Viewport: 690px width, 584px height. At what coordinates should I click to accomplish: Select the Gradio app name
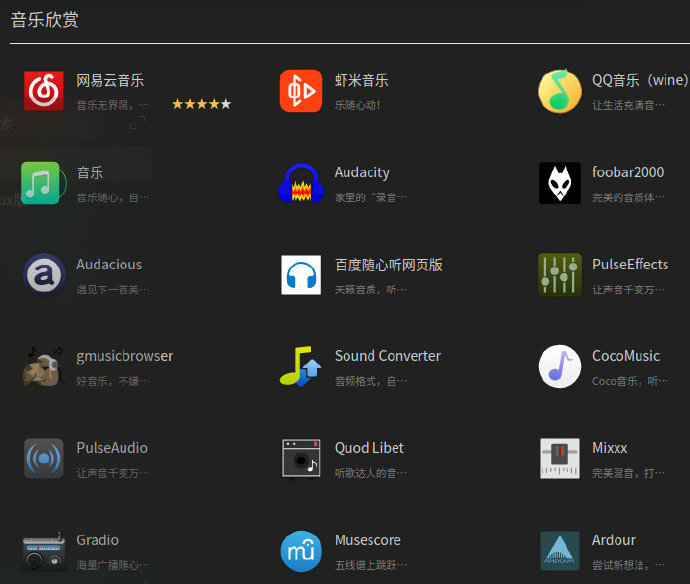pos(97,540)
